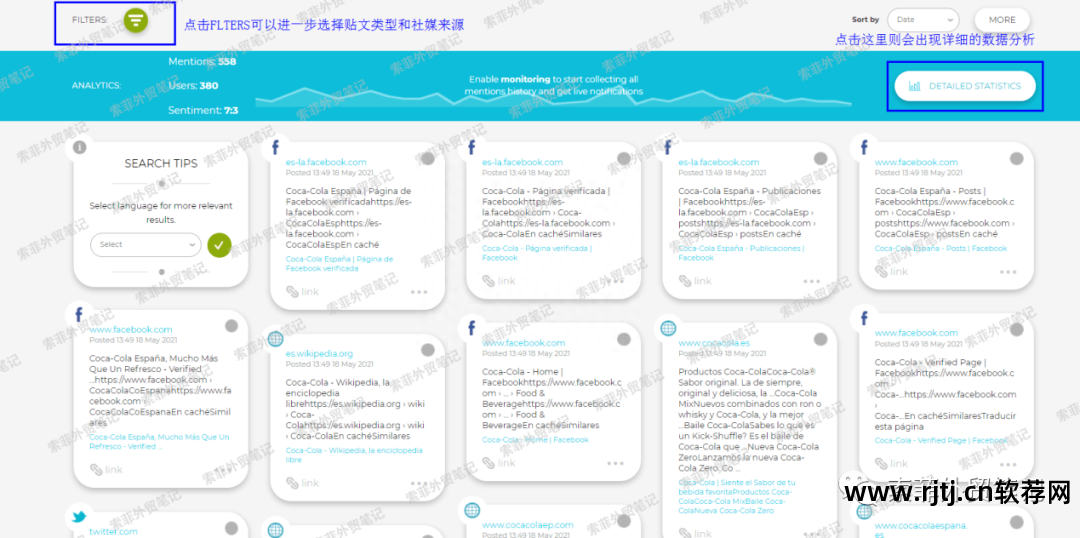Open the green FILTERS funnel icon
1080x538 pixels.
pyautogui.click(x=136, y=21)
